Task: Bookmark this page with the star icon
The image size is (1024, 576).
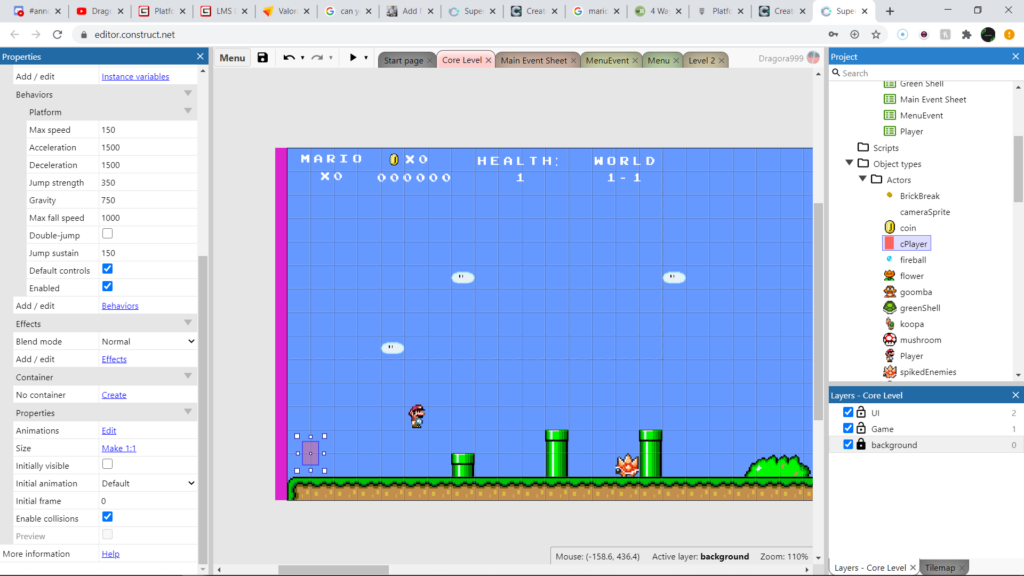Action: (x=876, y=35)
